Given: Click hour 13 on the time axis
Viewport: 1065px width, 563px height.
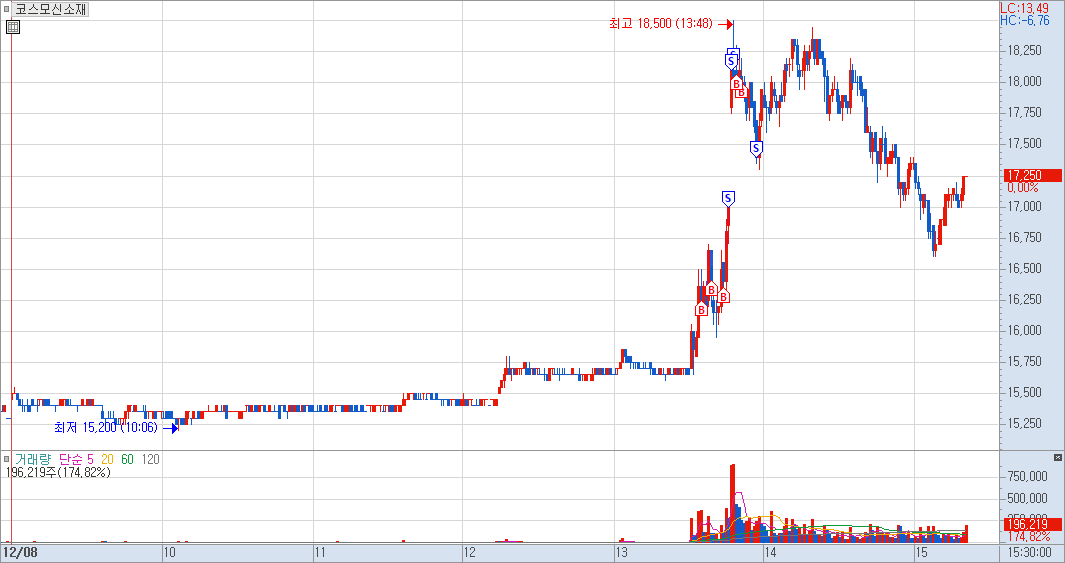Looking at the screenshot, I should tap(621, 553).
